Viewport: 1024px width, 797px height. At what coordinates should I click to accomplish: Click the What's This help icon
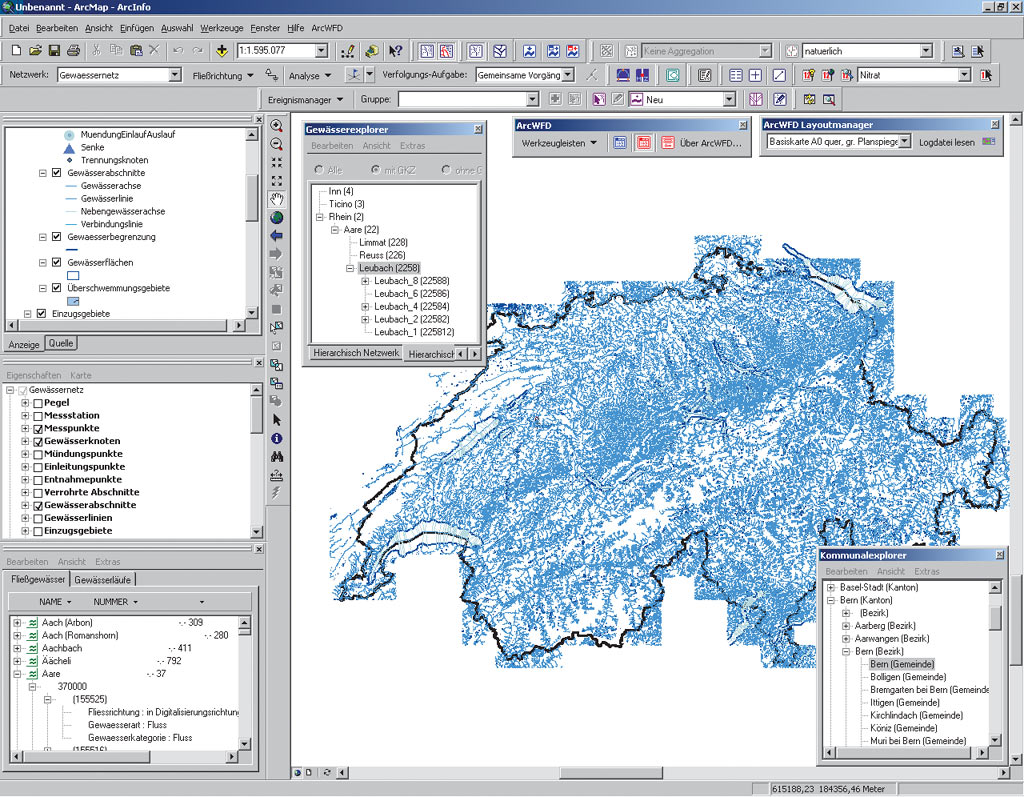[x=395, y=50]
